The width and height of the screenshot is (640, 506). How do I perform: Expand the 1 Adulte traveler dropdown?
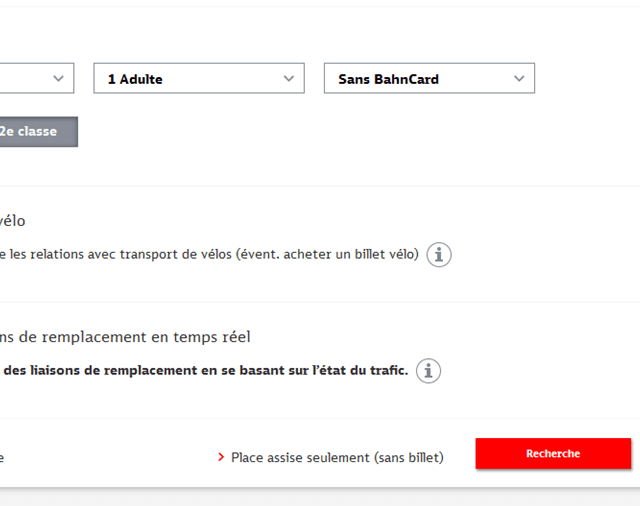click(199, 78)
